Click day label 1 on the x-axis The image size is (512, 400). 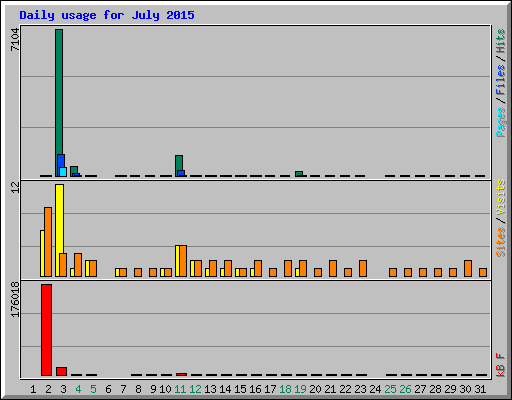tap(33, 389)
